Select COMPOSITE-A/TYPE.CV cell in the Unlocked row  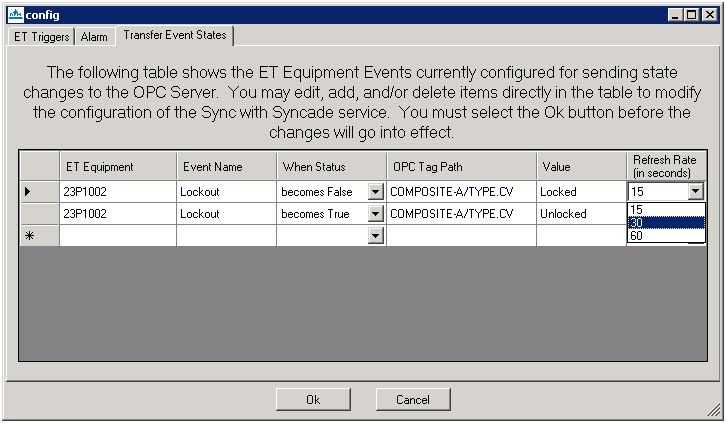462,214
